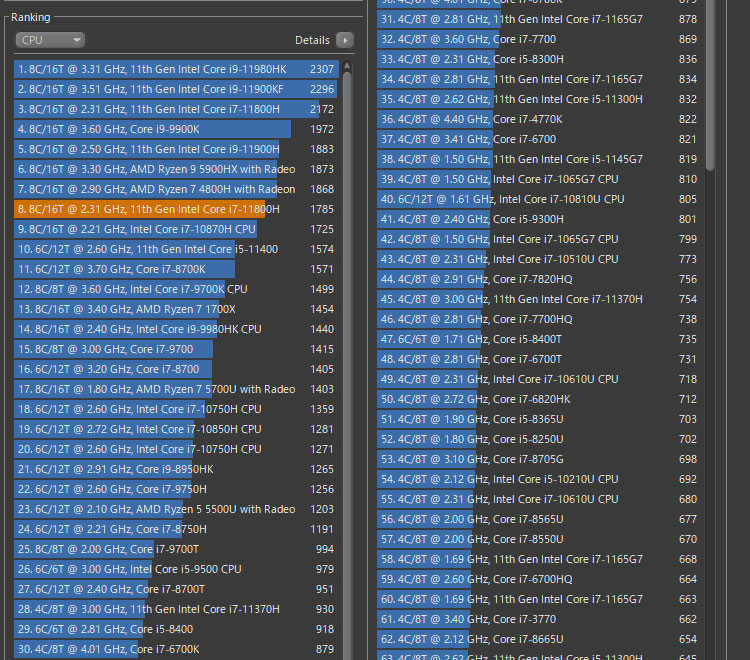Select rank 33 Core i5-8300H row
Image resolution: width=750 pixels, height=660 pixels.
540,59
